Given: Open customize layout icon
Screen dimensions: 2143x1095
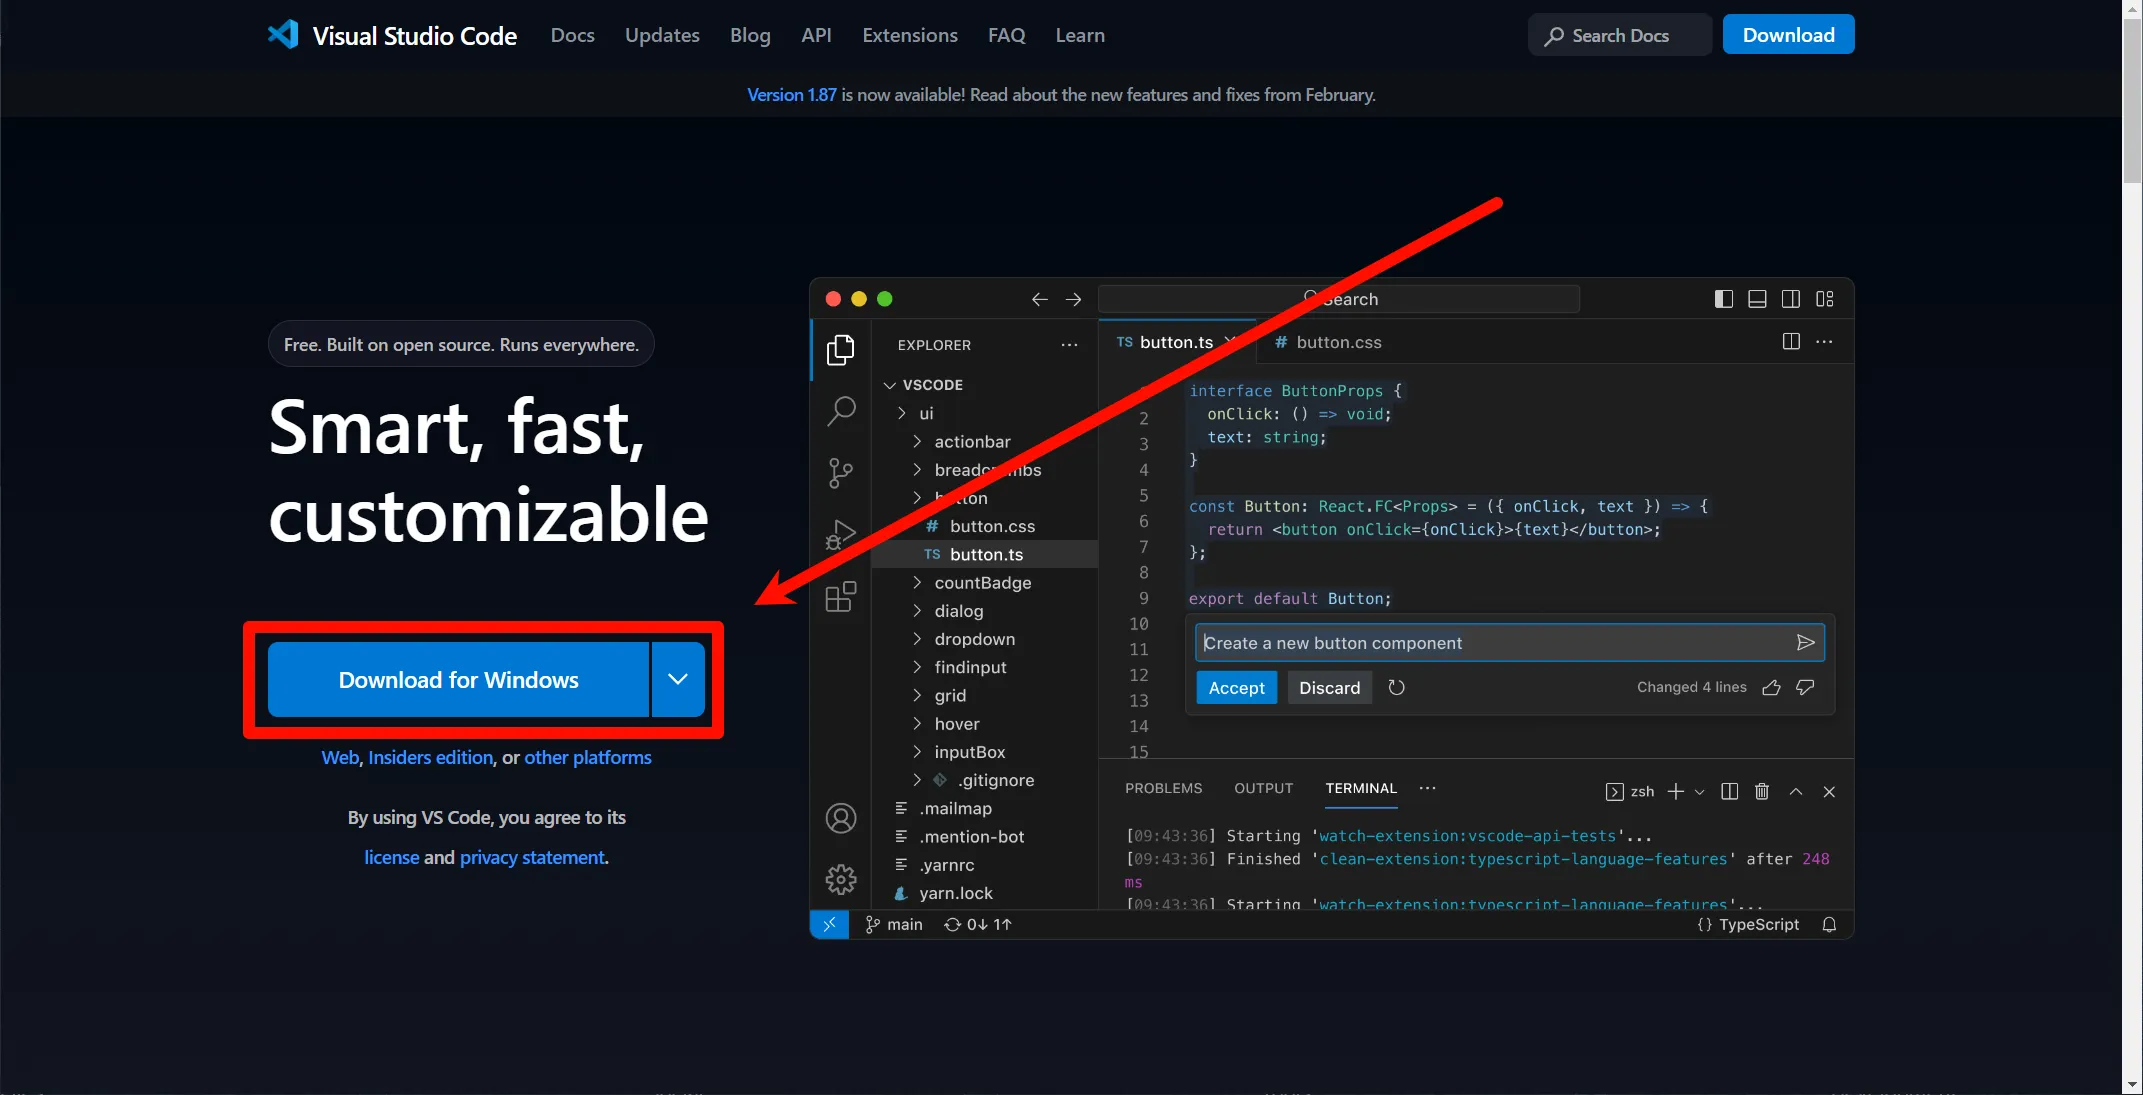Looking at the screenshot, I should point(1825,299).
